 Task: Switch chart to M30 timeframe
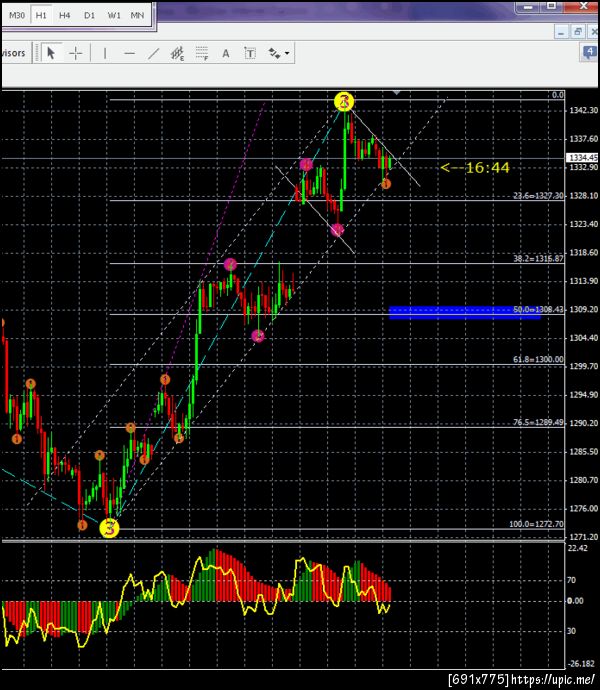(x=17, y=15)
